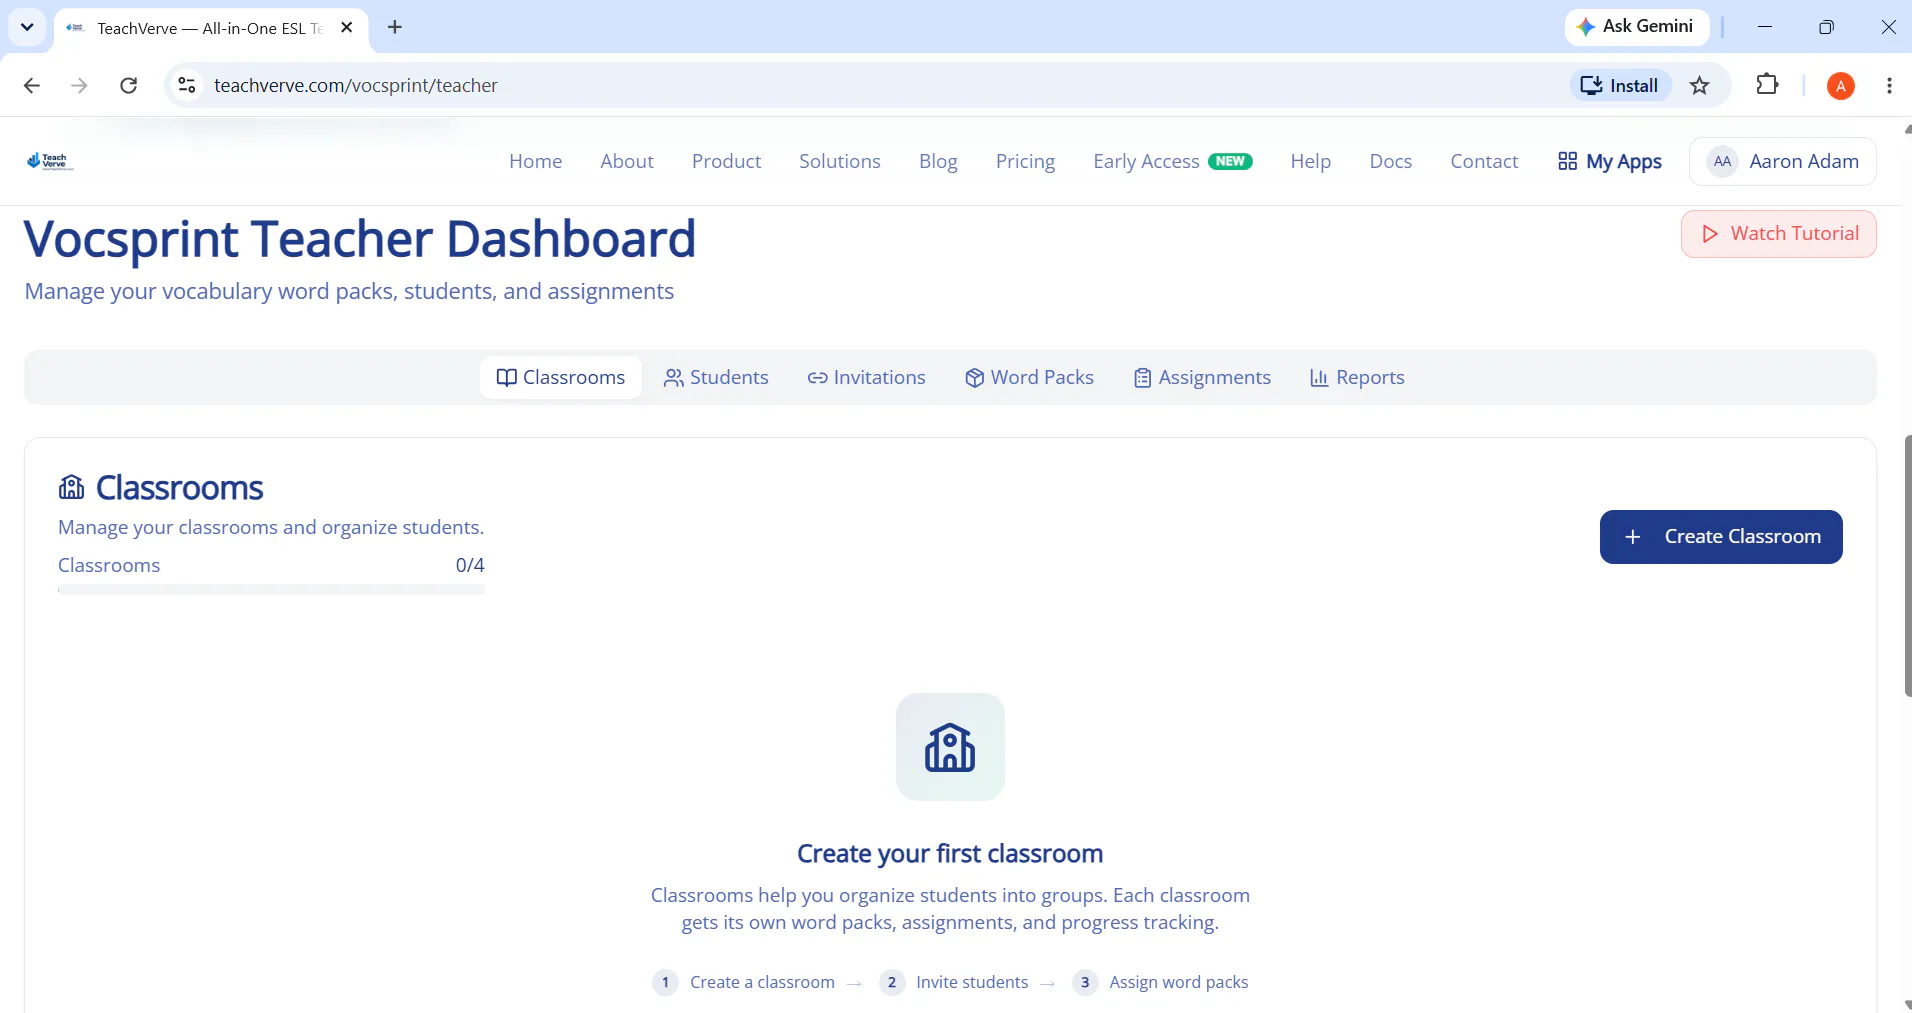Open the Chrome three-dot menu
The image size is (1912, 1013).
tap(1889, 85)
